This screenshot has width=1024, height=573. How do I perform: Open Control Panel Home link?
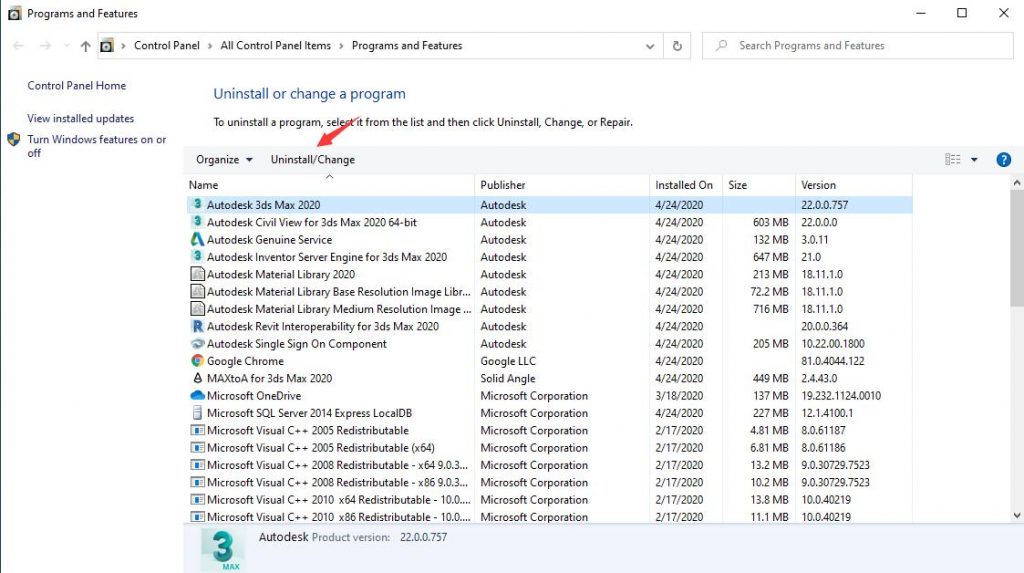tap(76, 86)
